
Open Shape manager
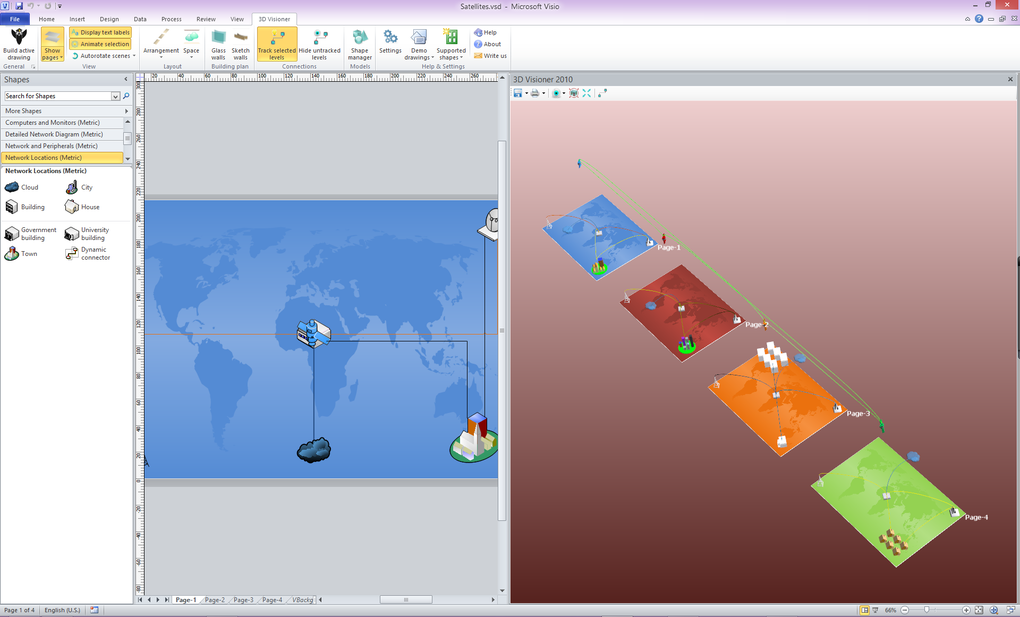[x=360, y=44]
